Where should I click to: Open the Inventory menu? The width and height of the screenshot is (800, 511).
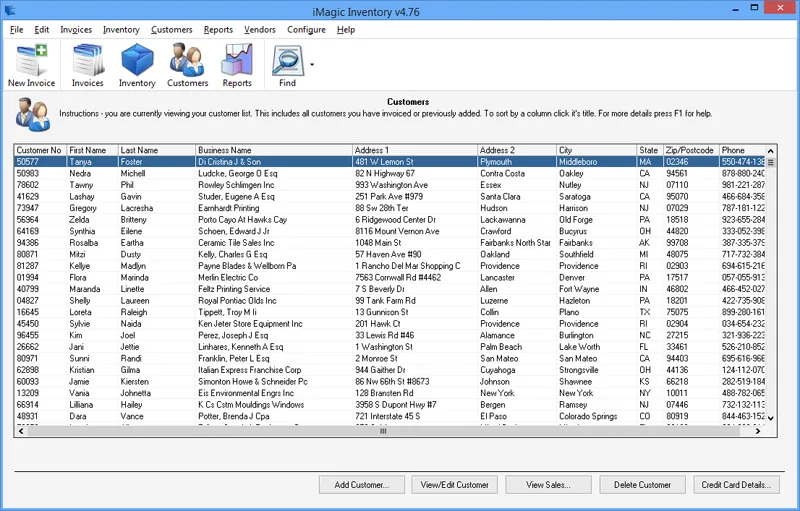[x=121, y=30]
